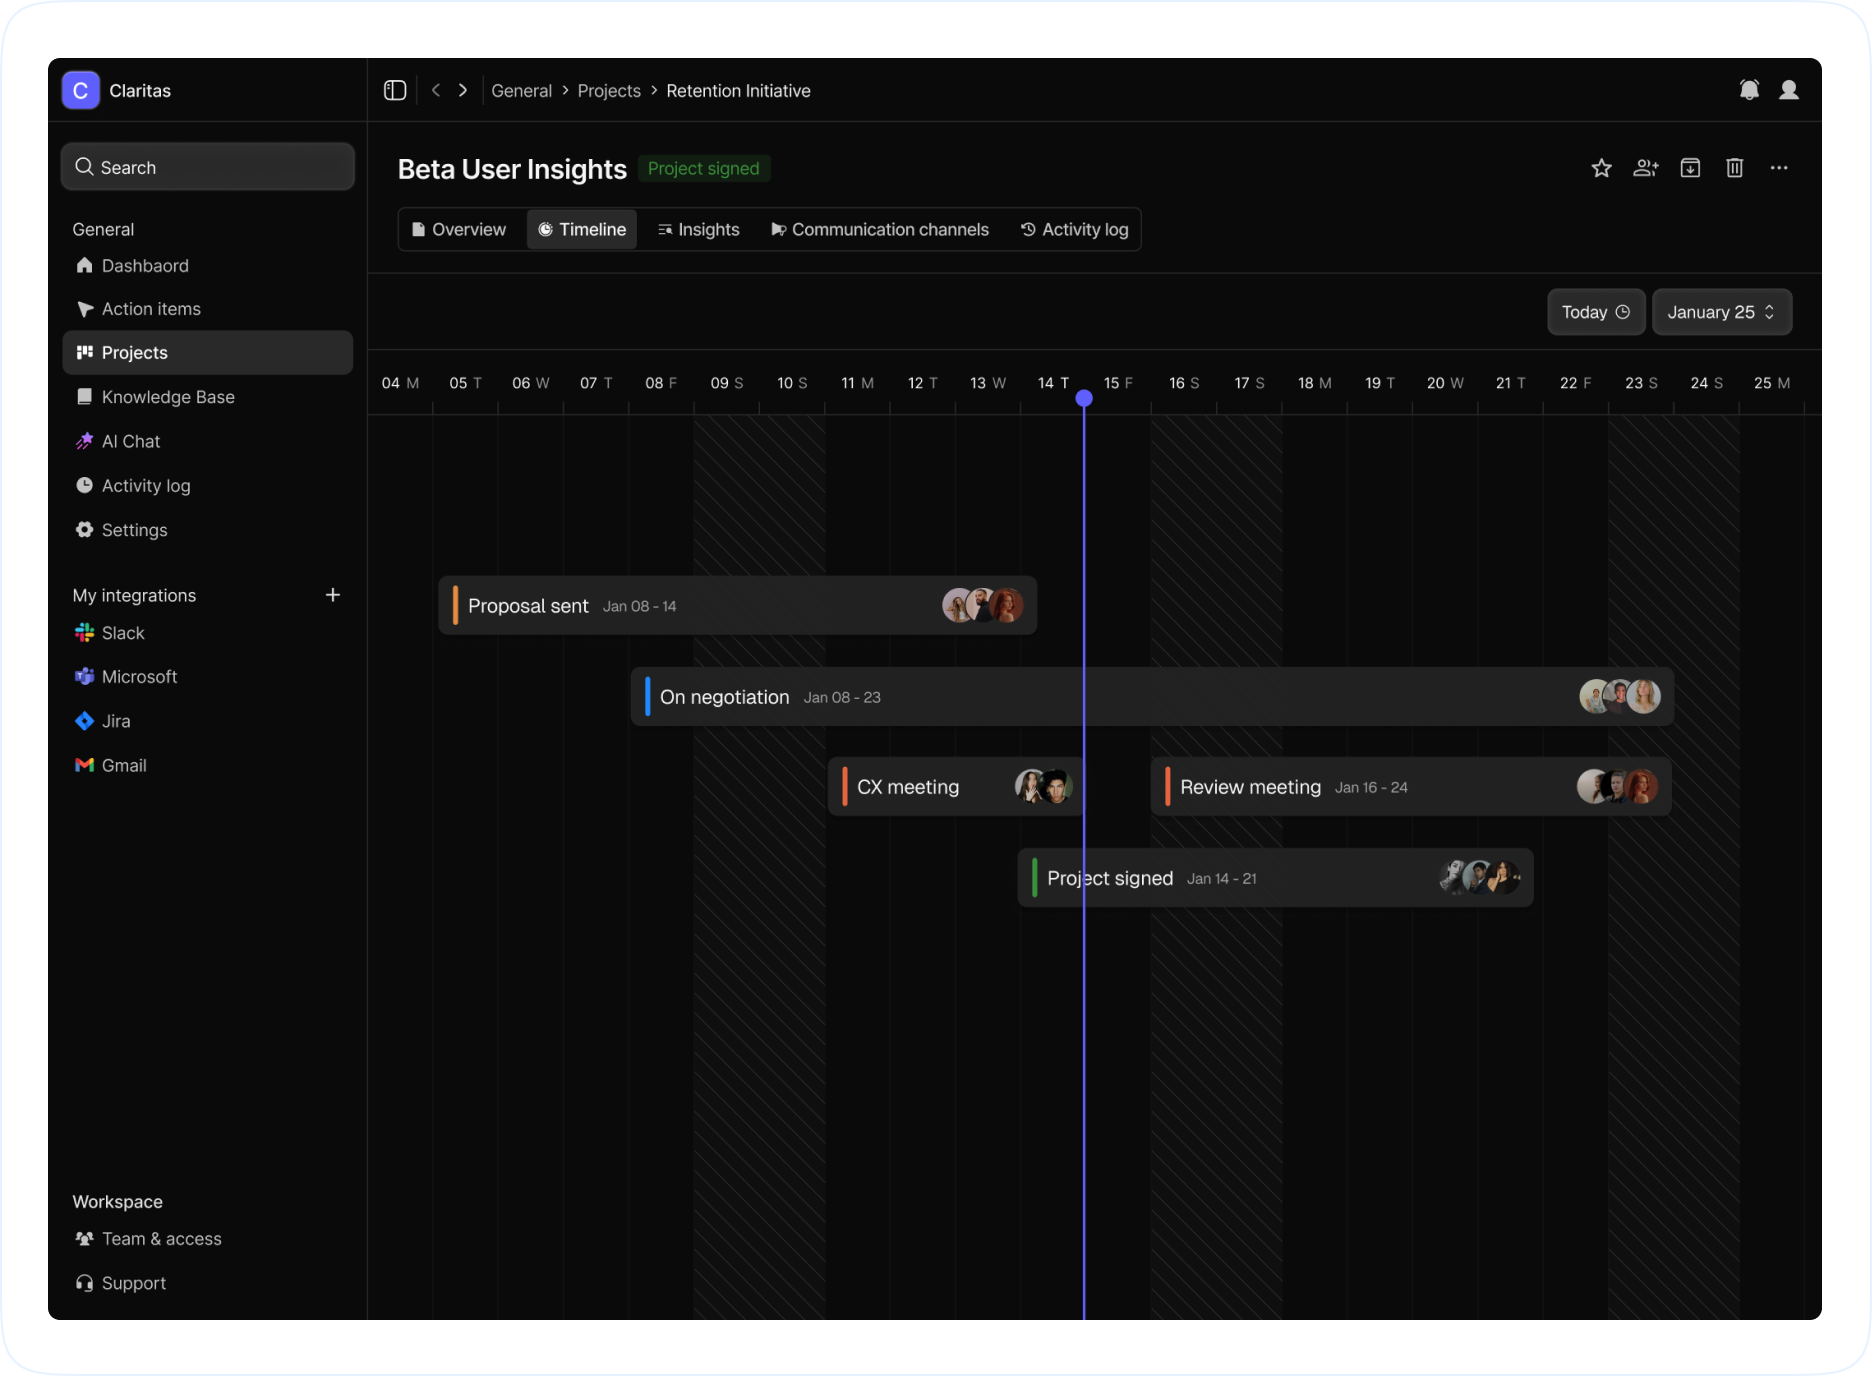Screen dimensions: 1872x1376
Task: Star the Beta User Insights project
Action: tap(1602, 168)
